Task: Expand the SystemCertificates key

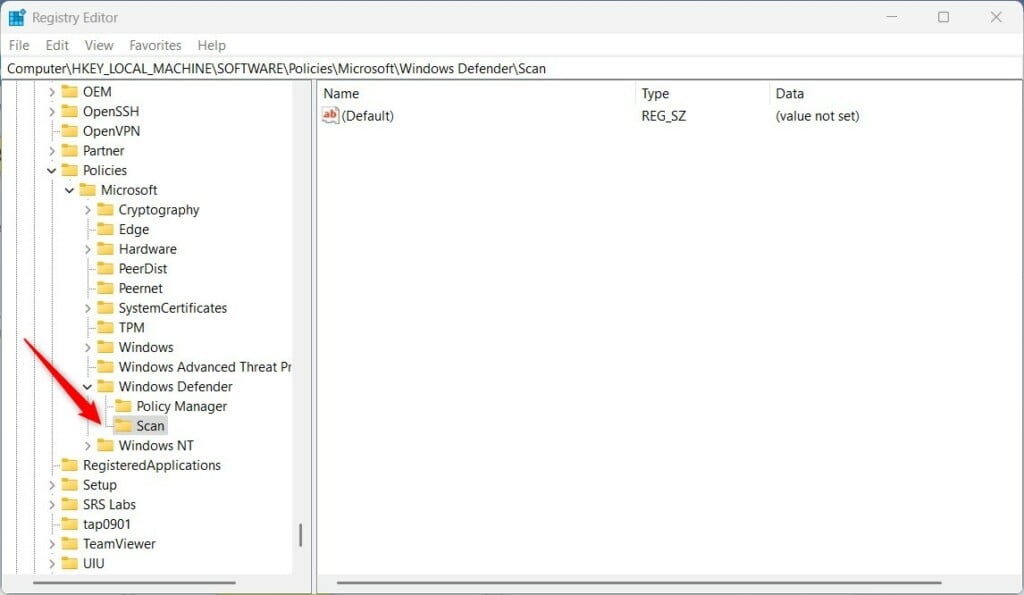Action: click(x=88, y=308)
